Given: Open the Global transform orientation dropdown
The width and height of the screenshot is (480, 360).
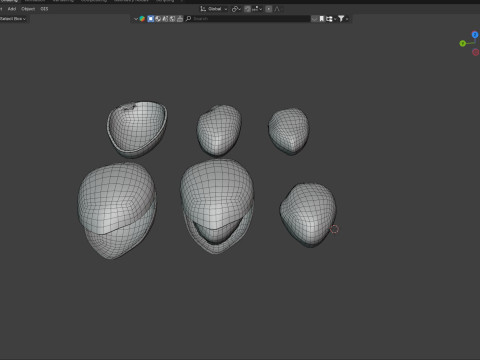Looking at the screenshot, I should tap(214, 9).
